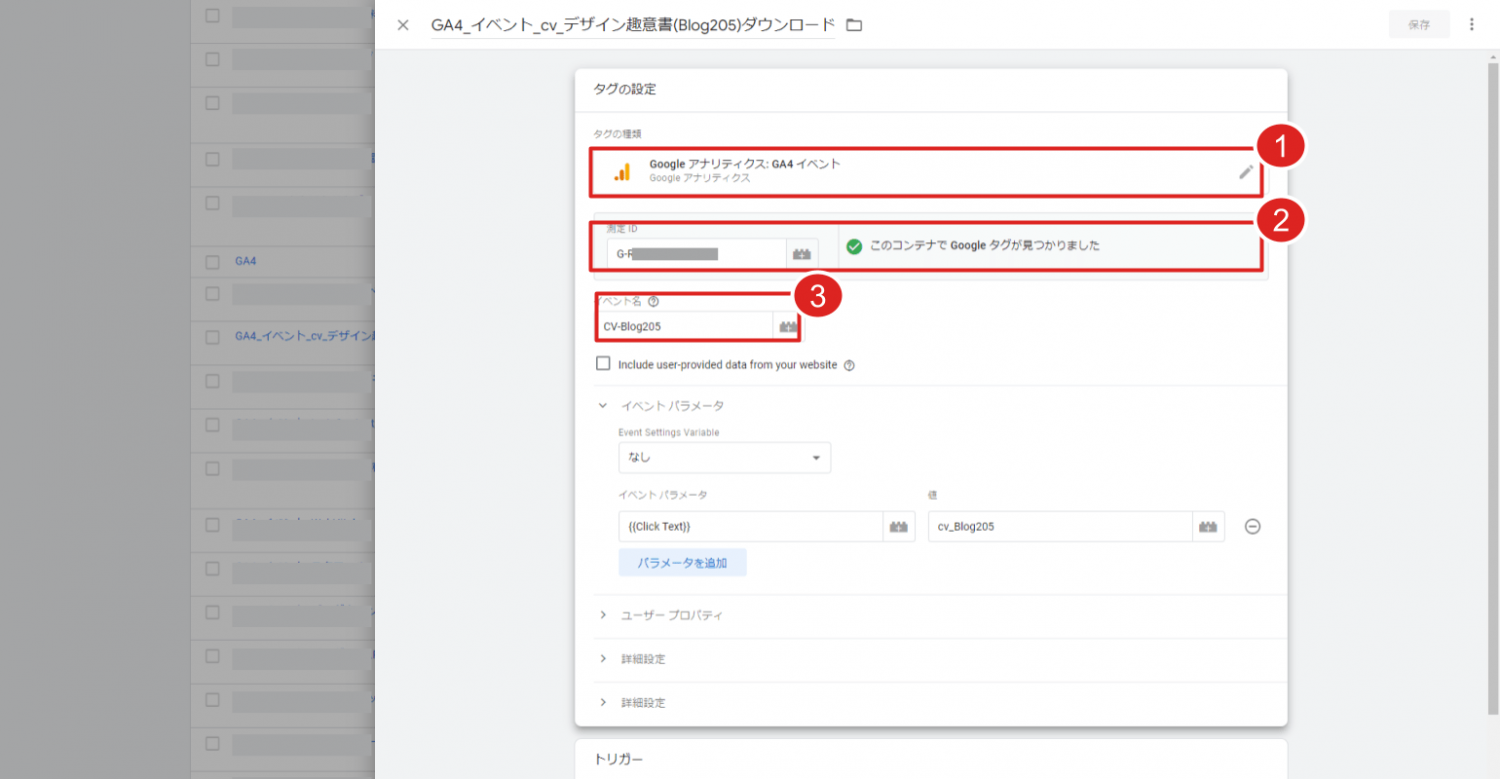Click the Google Analytics bar chart icon
Viewport: 1500px width, 779px height.
622,172
